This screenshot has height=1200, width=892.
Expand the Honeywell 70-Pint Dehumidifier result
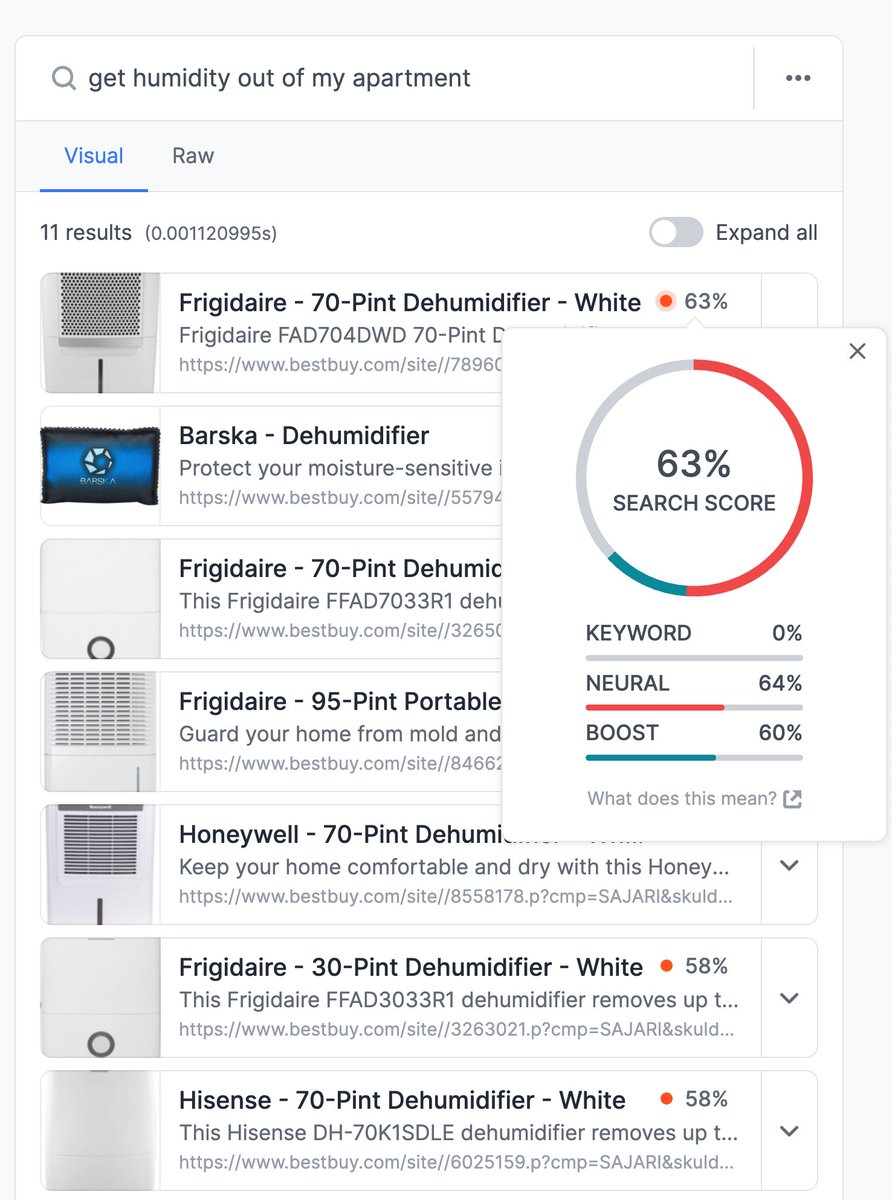789,865
